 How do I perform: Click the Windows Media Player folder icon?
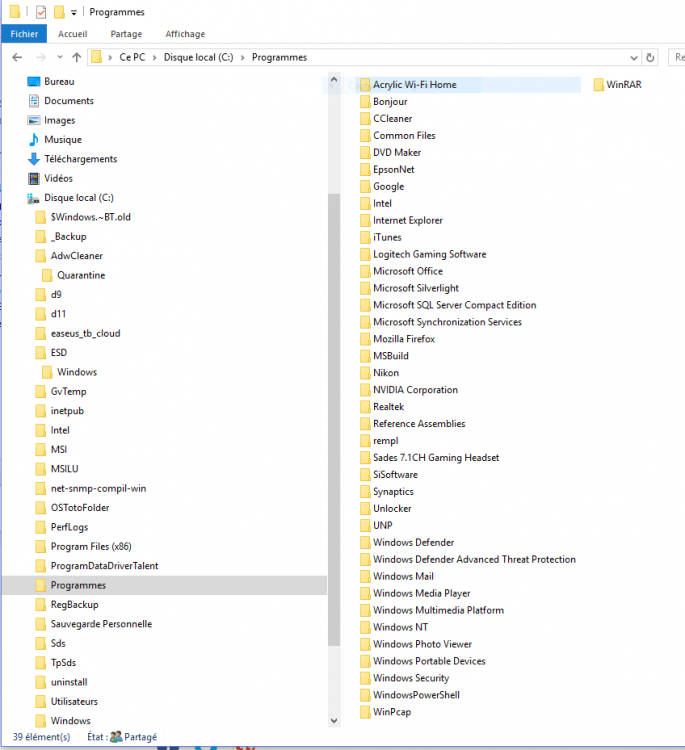pyautogui.click(x=365, y=594)
